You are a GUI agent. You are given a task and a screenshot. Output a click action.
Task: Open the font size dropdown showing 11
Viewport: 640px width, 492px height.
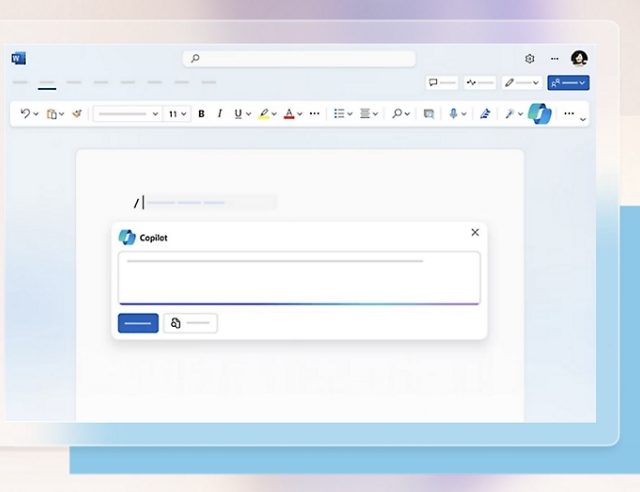pos(177,114)
